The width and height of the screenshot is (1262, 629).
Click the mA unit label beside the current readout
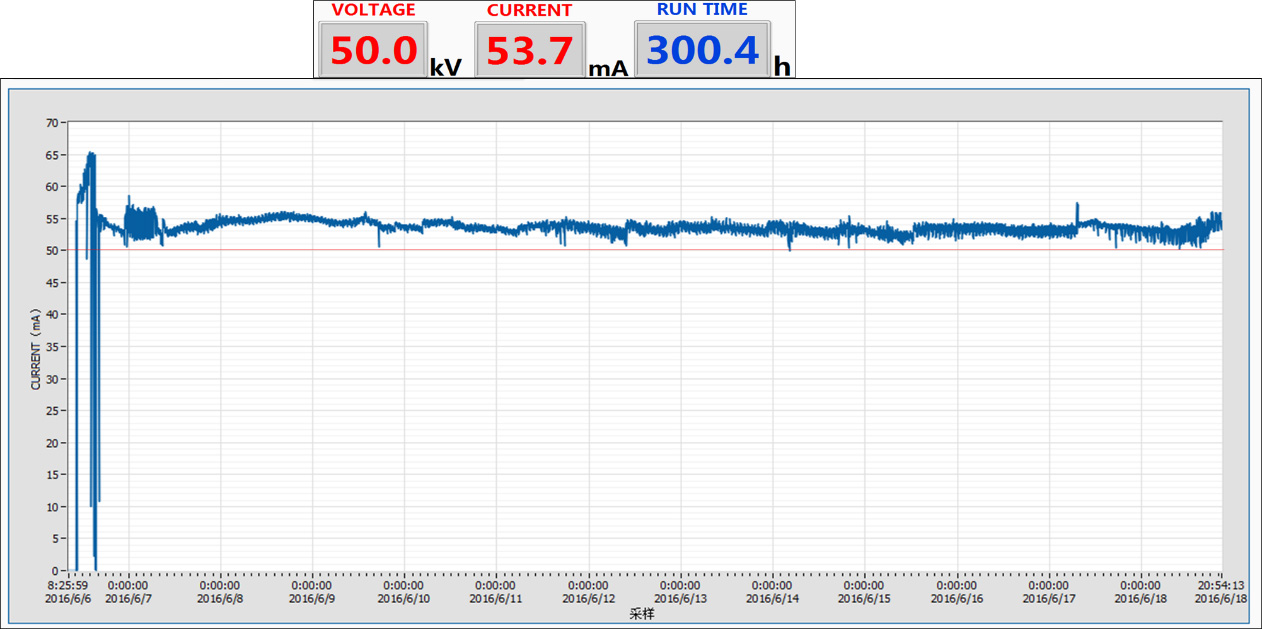coord(608,68)
